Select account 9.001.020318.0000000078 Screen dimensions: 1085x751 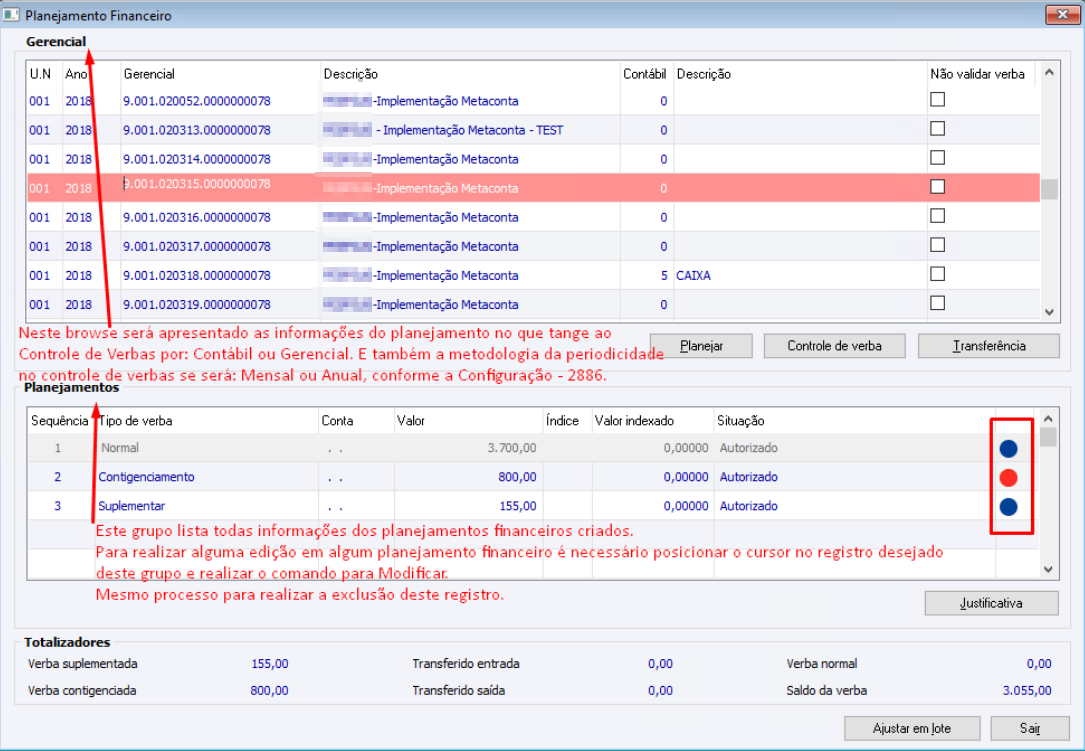click(x=197, y=275)
